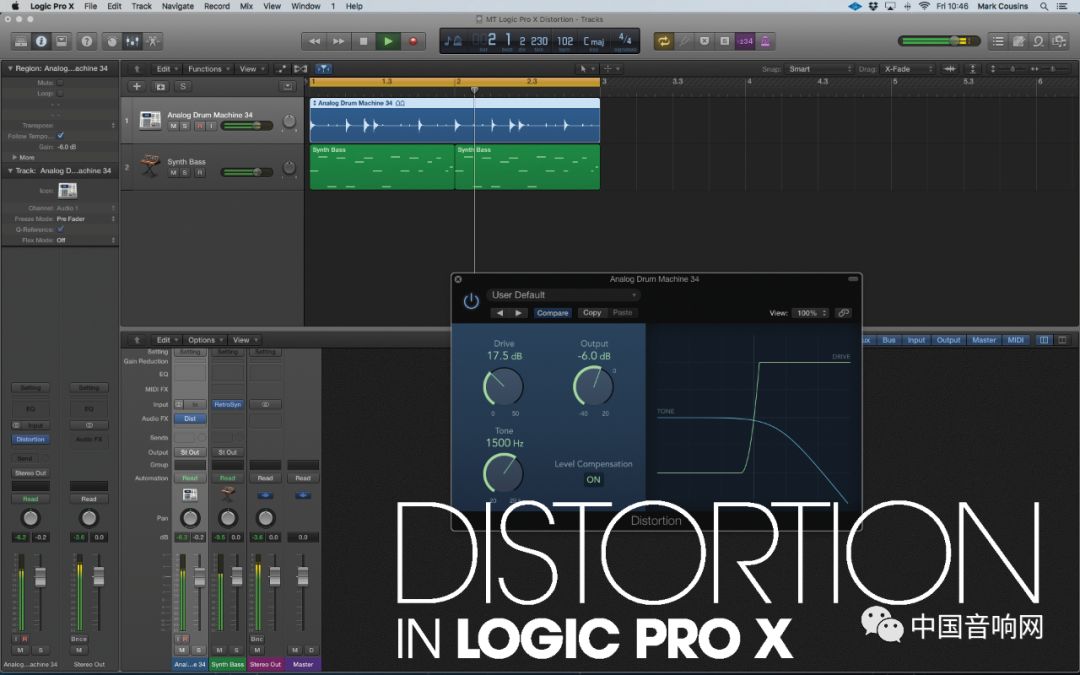Image resolution: width=1080 pixels, height=675 pixels.
Task: Toggle Level Compensation ON button
Action: point(593,479)
